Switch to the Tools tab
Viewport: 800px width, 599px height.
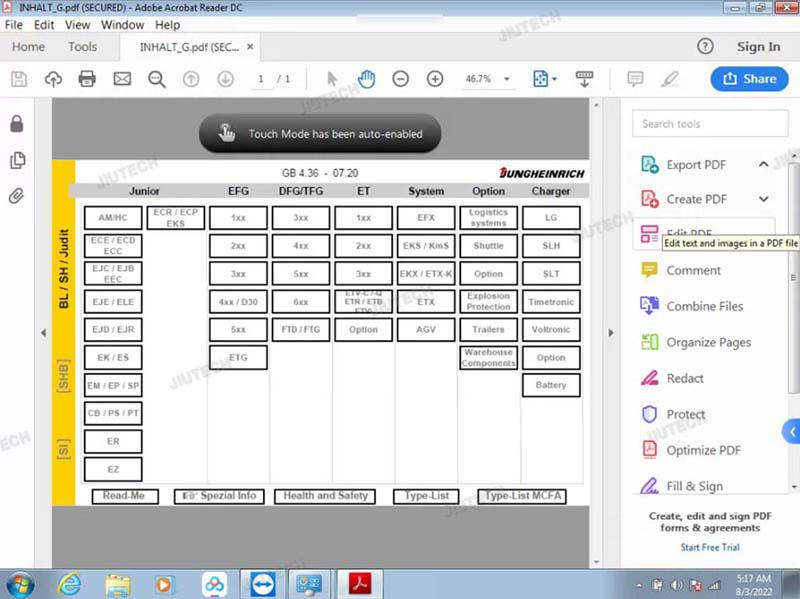(82, 47)
